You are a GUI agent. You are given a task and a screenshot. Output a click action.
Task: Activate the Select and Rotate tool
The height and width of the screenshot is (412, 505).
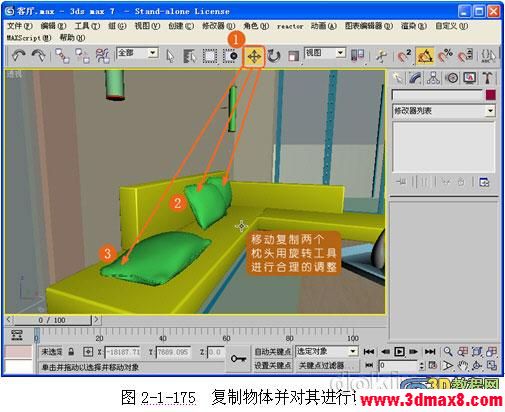tap(274, 56)
